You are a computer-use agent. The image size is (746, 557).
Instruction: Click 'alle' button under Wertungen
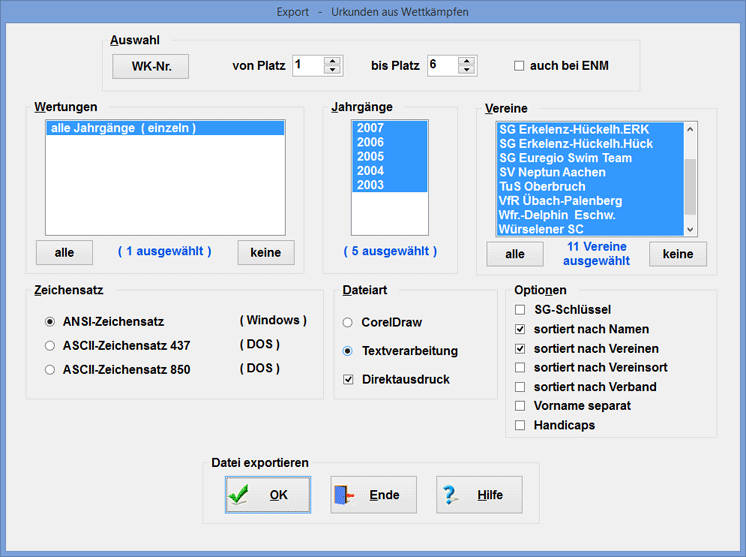(x=64, y=253)
